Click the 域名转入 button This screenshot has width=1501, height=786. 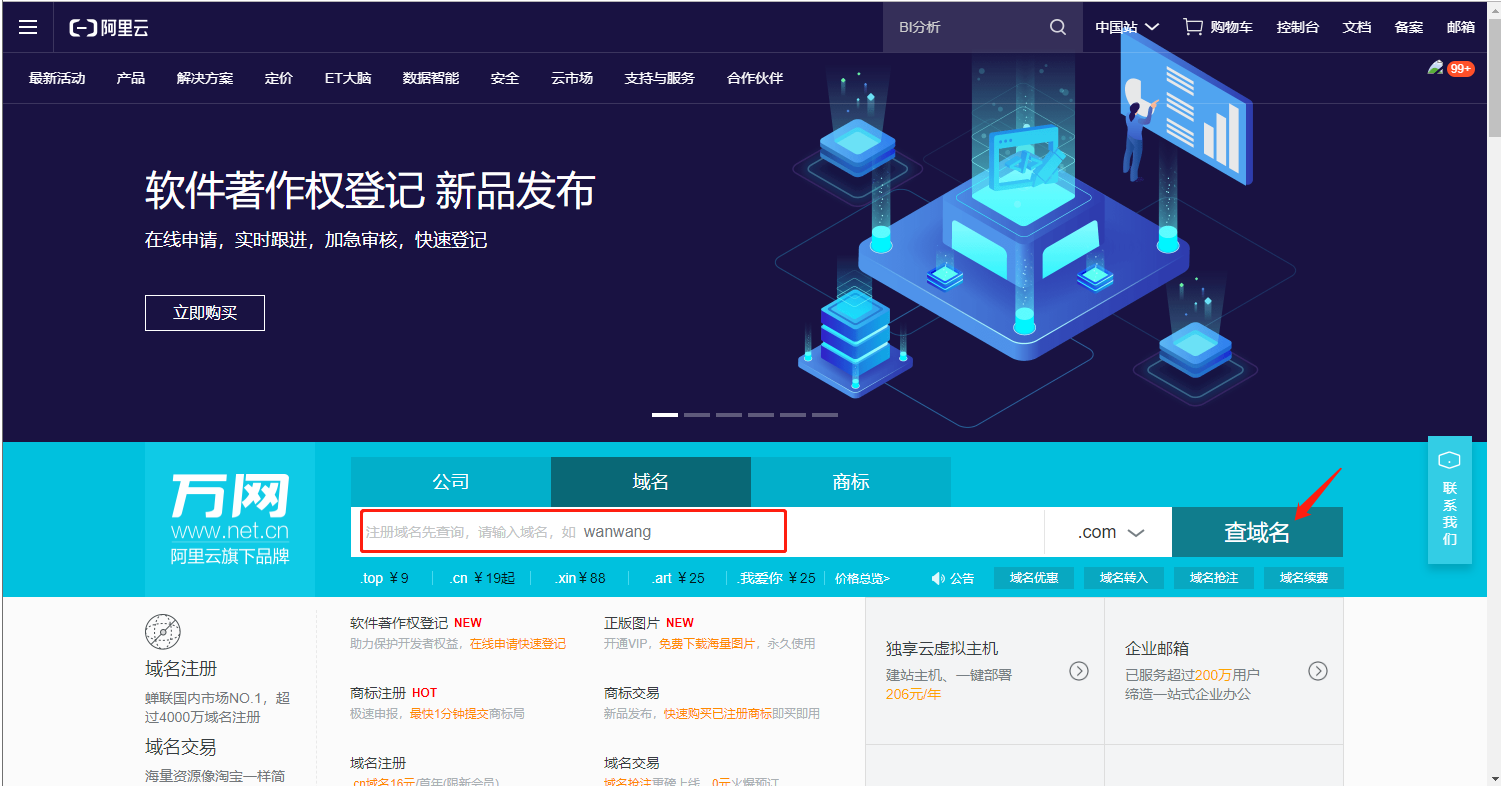pyautogui.click(x=1124, y=578)
